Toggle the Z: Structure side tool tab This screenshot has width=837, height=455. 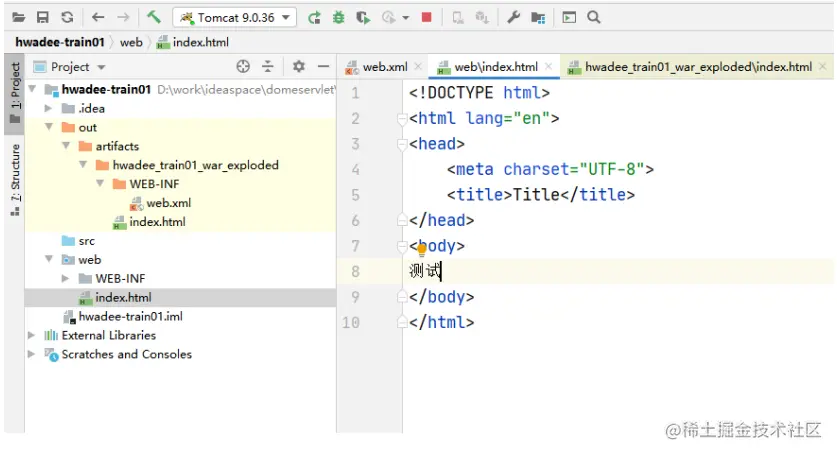[15, 179]
